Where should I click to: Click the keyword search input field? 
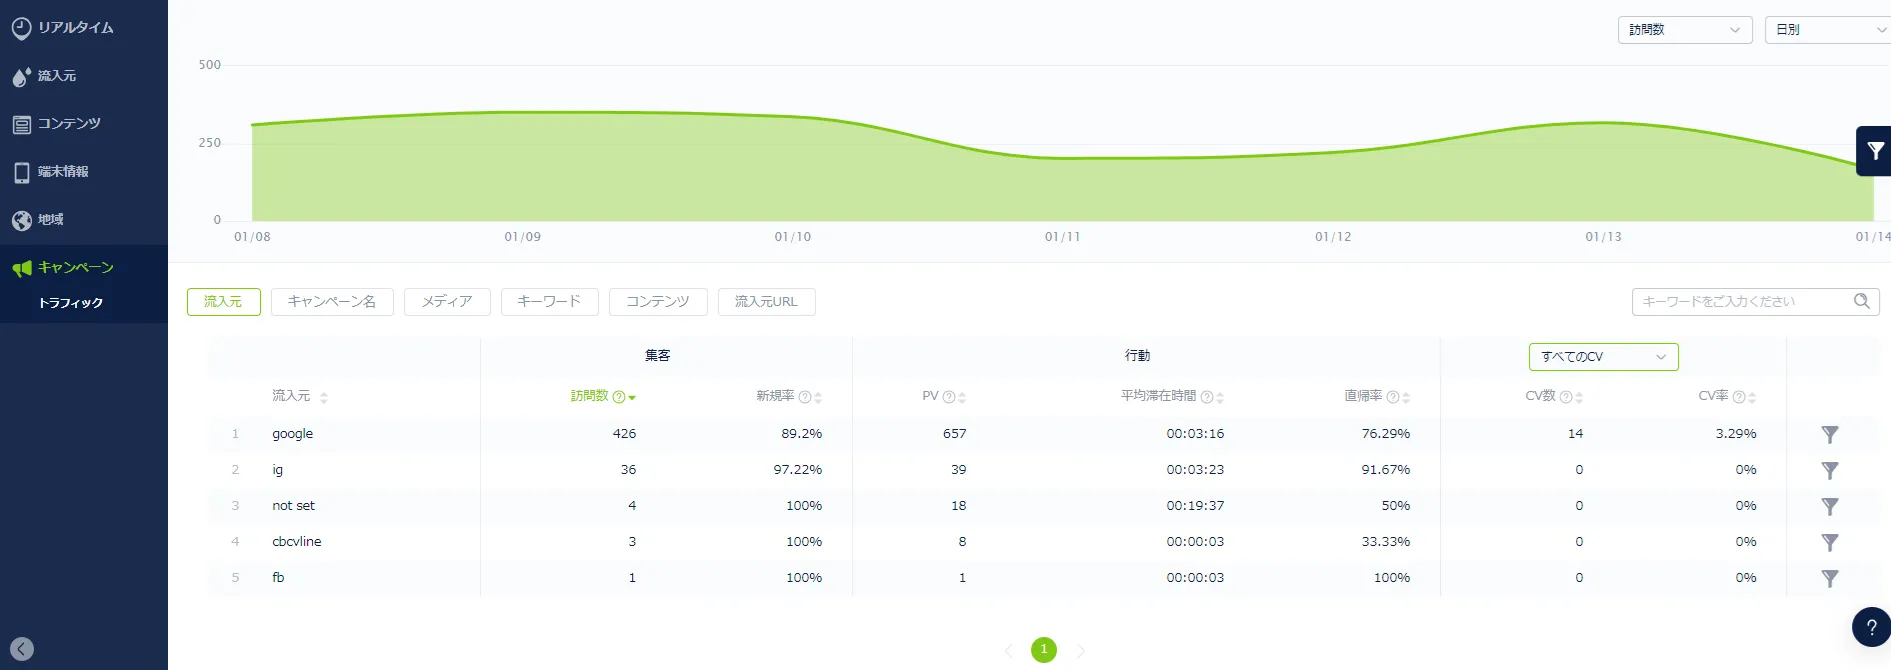coord(1740,301)
